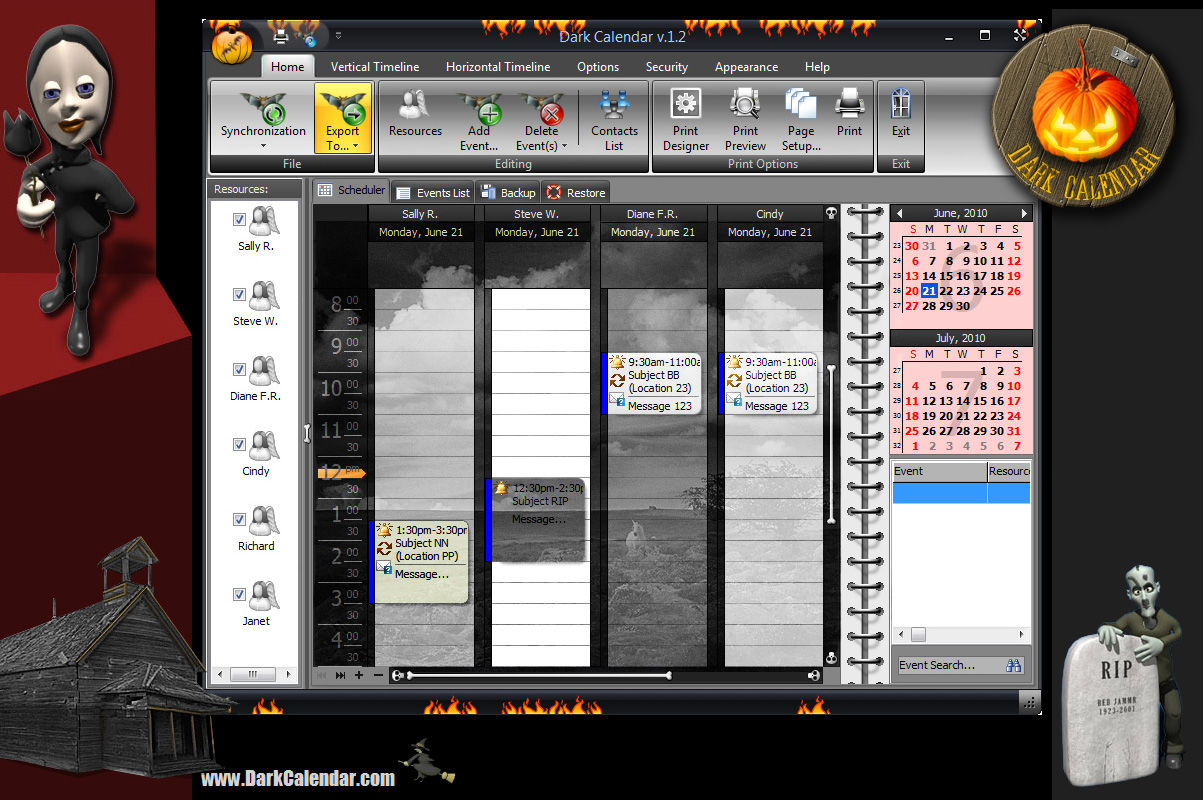Click the horizontal zoom slider at bottom
This screenshot has height=800, width=1203.
tap(540, 676)
